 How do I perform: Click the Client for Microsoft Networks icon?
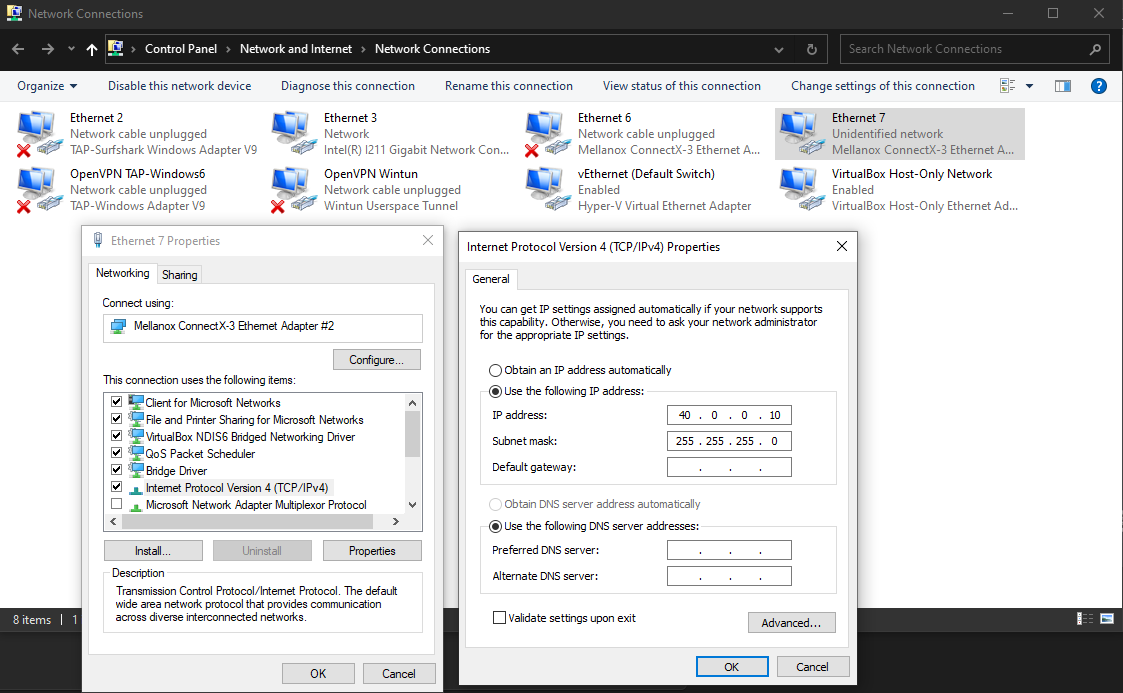135,402
